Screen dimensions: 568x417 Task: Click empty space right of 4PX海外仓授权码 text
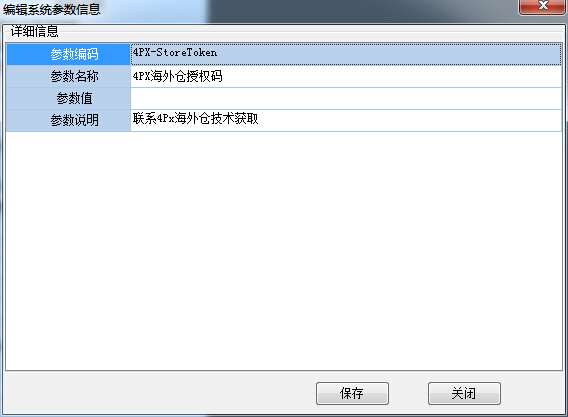click(391, 76)
